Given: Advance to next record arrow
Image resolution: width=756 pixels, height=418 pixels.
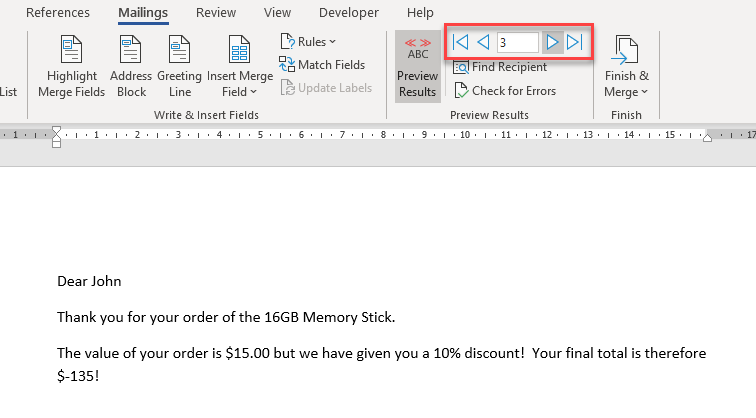Looking at the screenshot, I should point(552,42).
